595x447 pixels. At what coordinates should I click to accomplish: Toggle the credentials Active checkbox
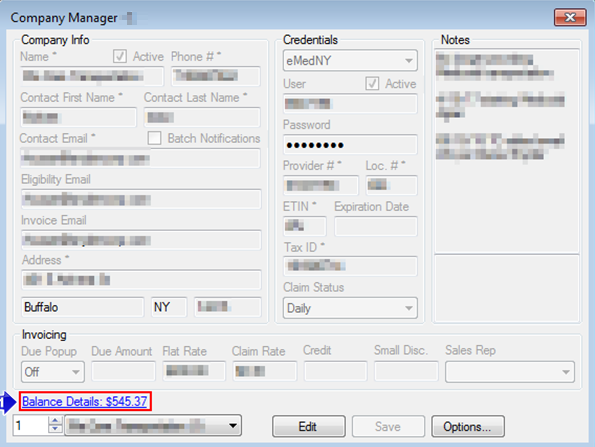372,83
